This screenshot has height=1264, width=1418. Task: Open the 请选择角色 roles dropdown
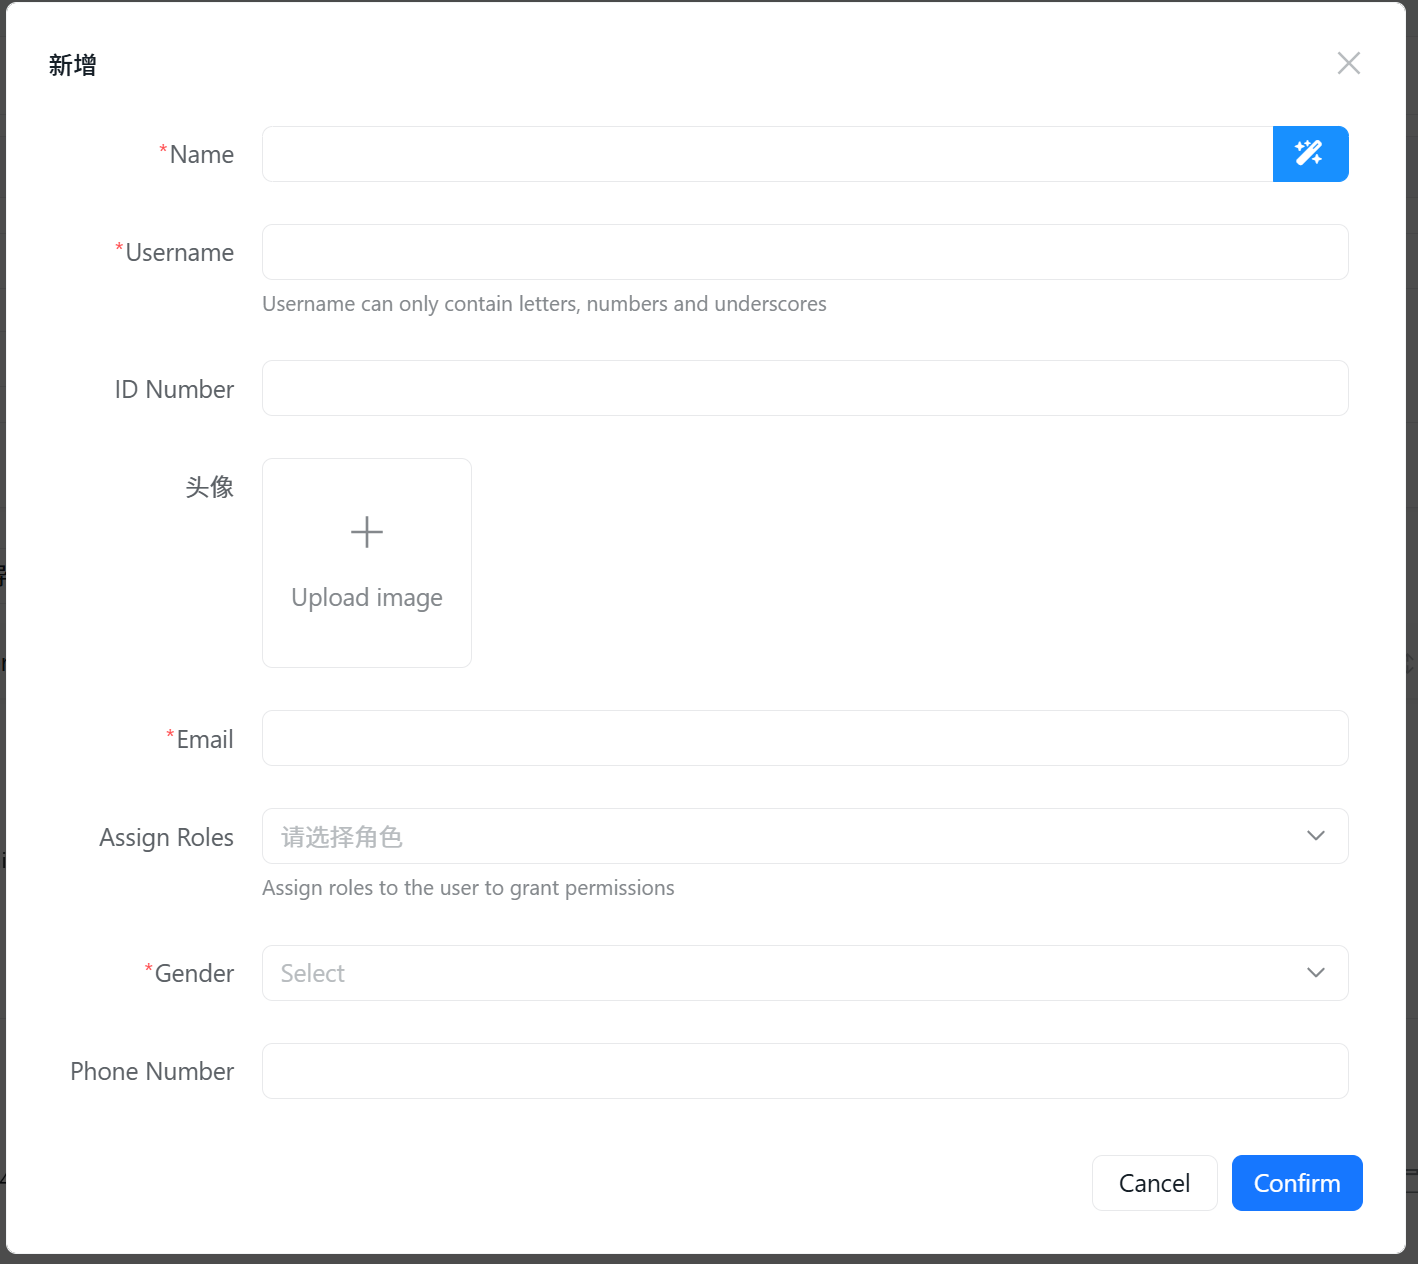(780, 836)
